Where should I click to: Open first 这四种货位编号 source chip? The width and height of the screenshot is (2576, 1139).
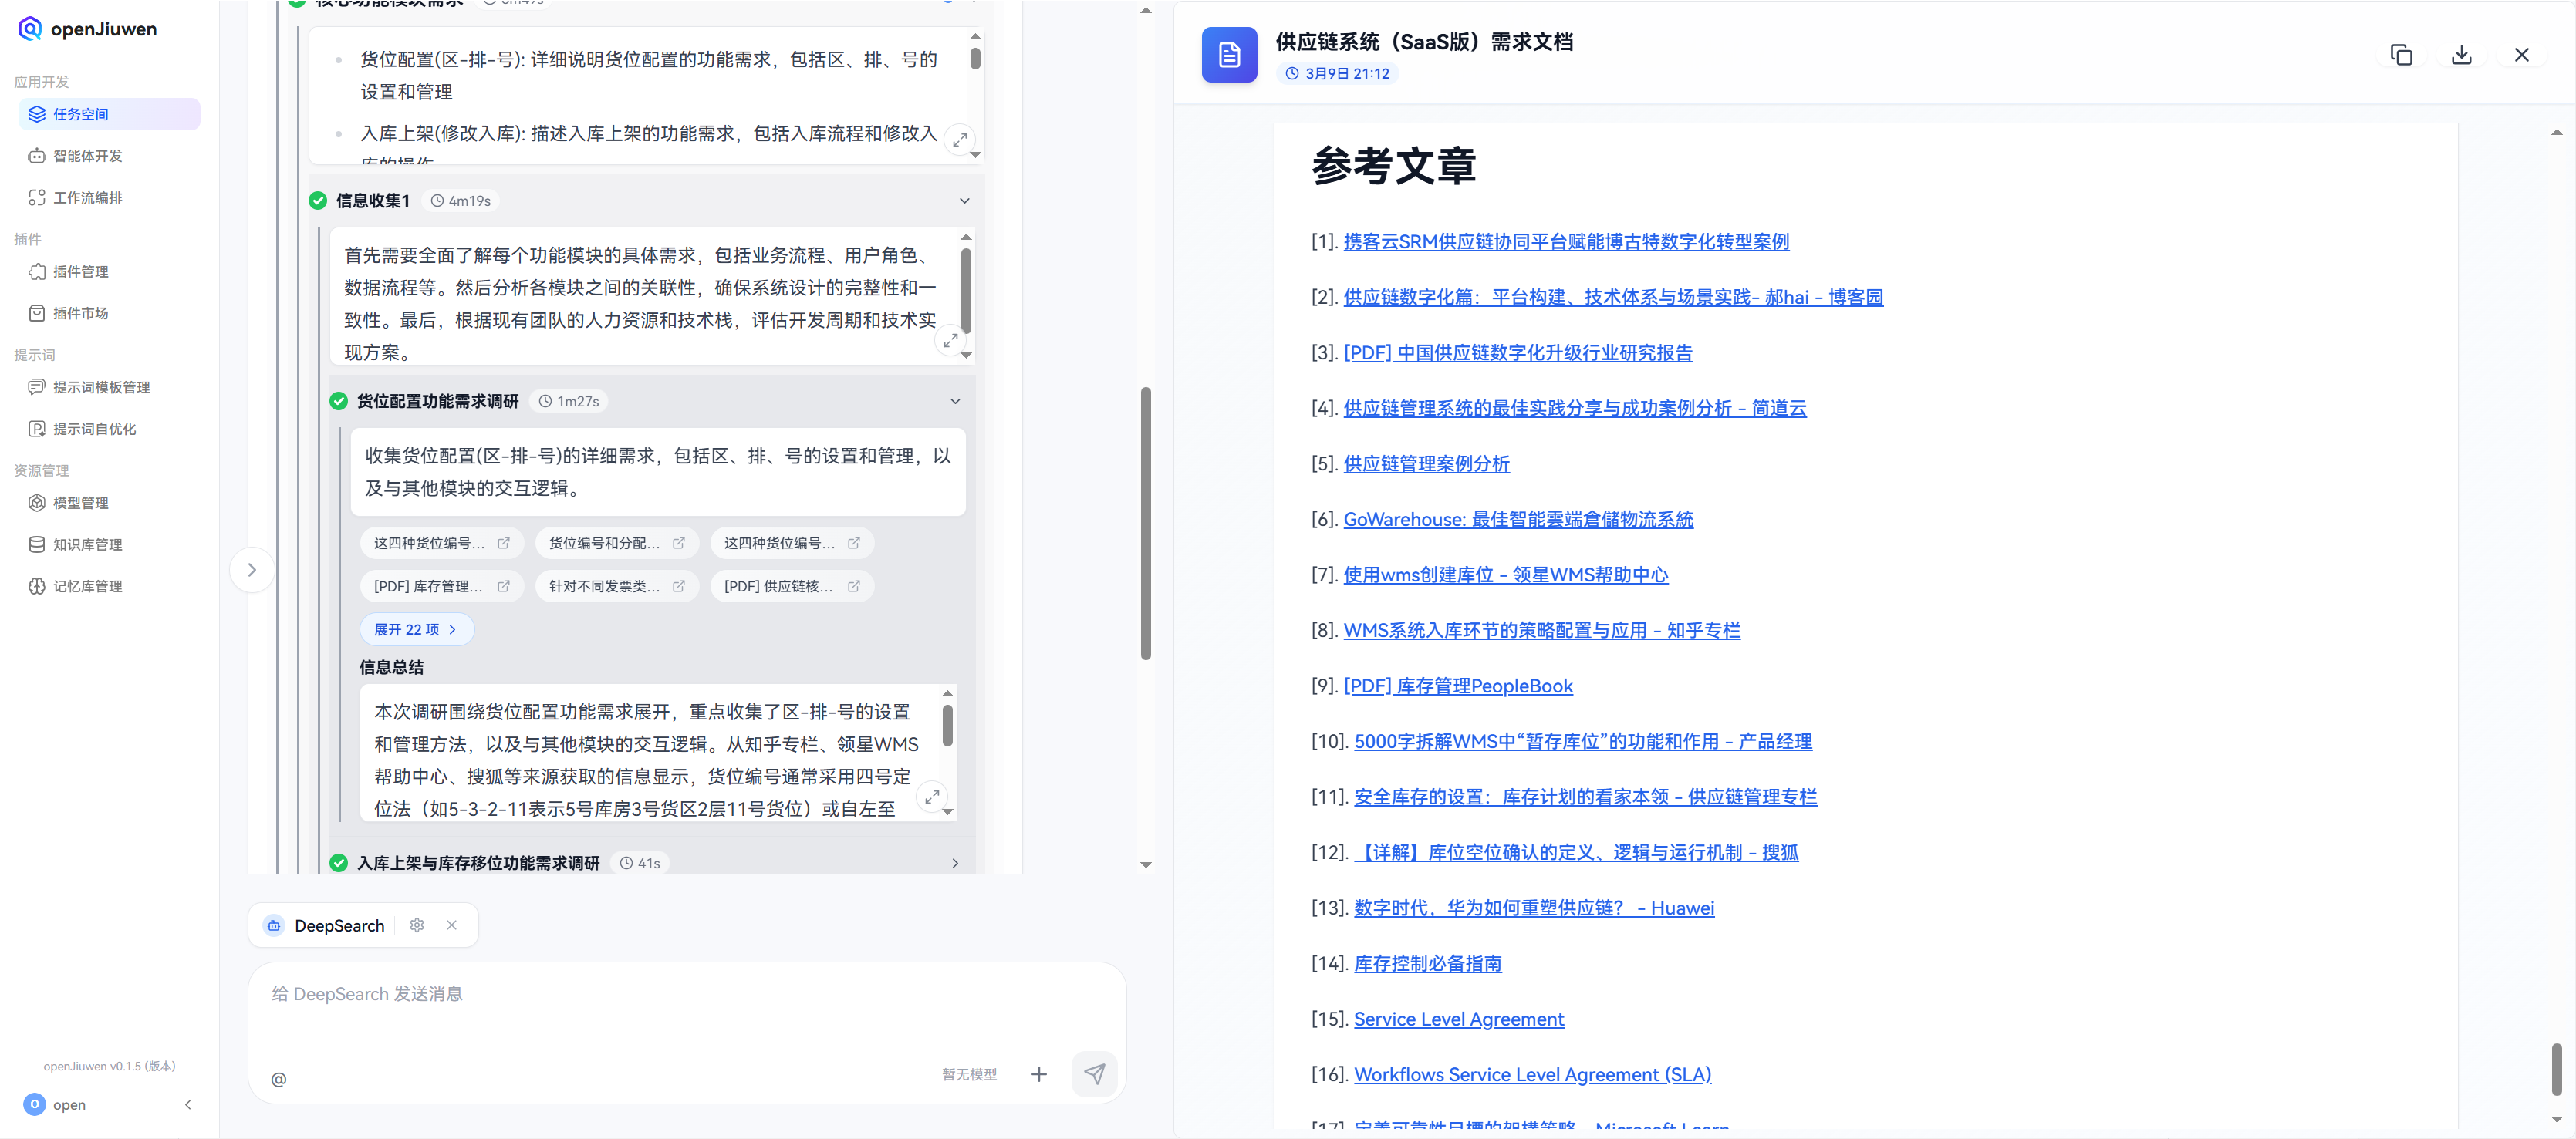coord(441,544)
